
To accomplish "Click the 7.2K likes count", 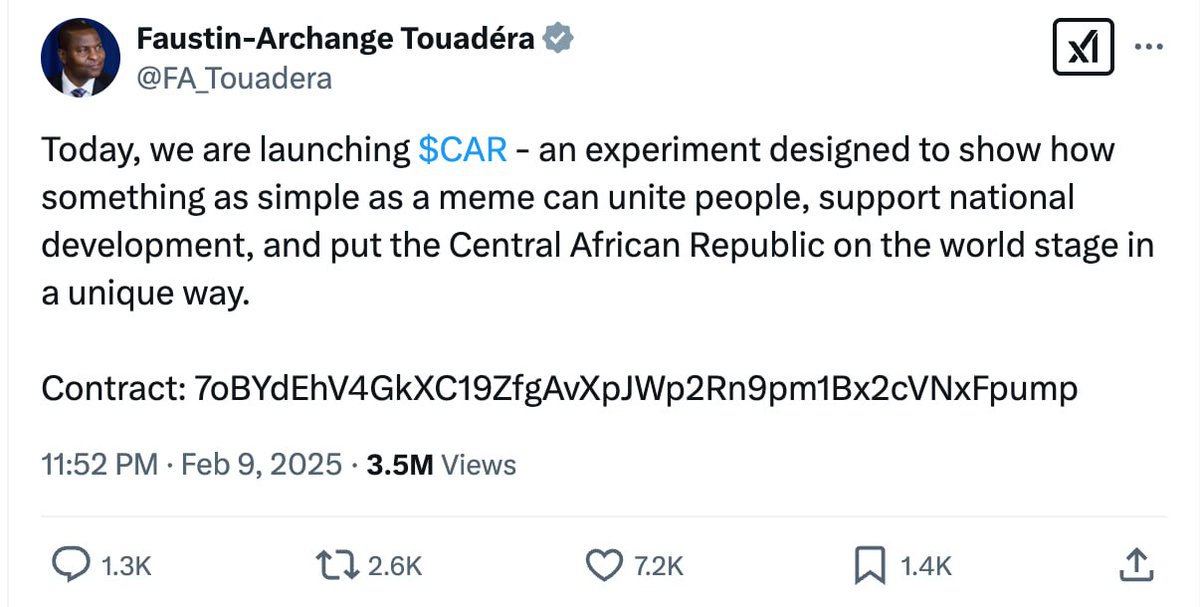I will point(659,566).
